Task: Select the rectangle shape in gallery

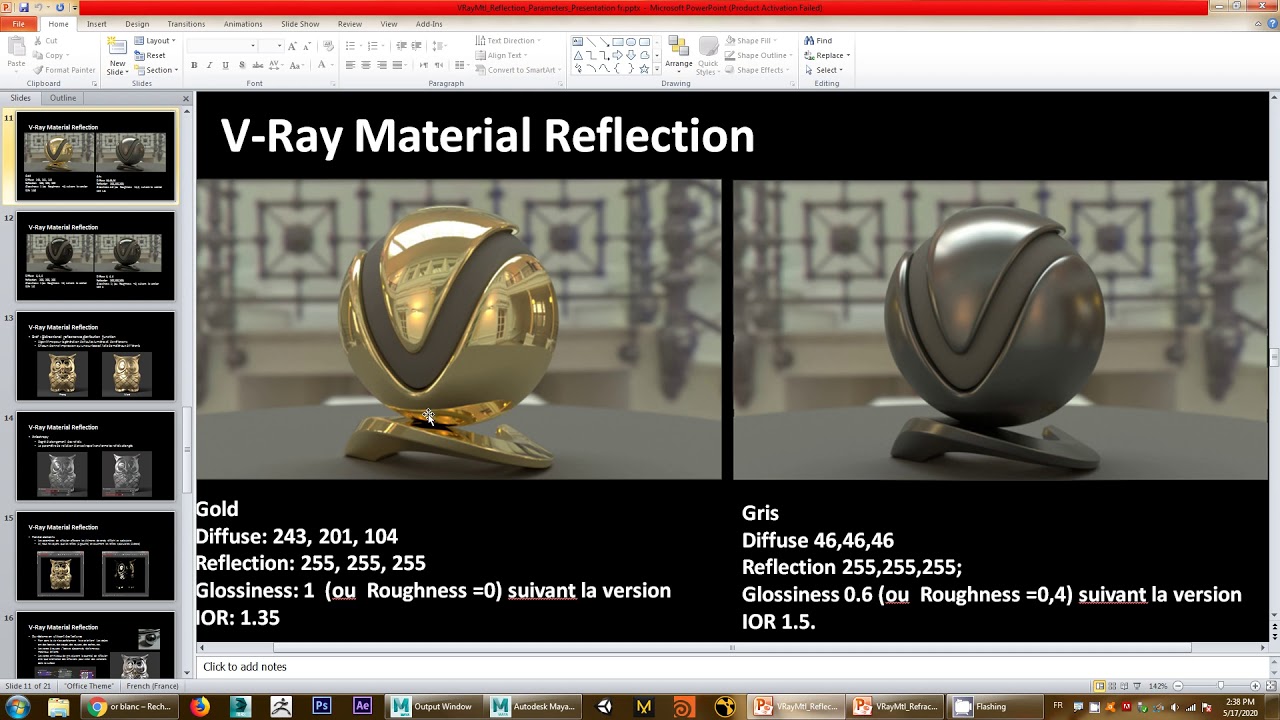Action: 617,41
